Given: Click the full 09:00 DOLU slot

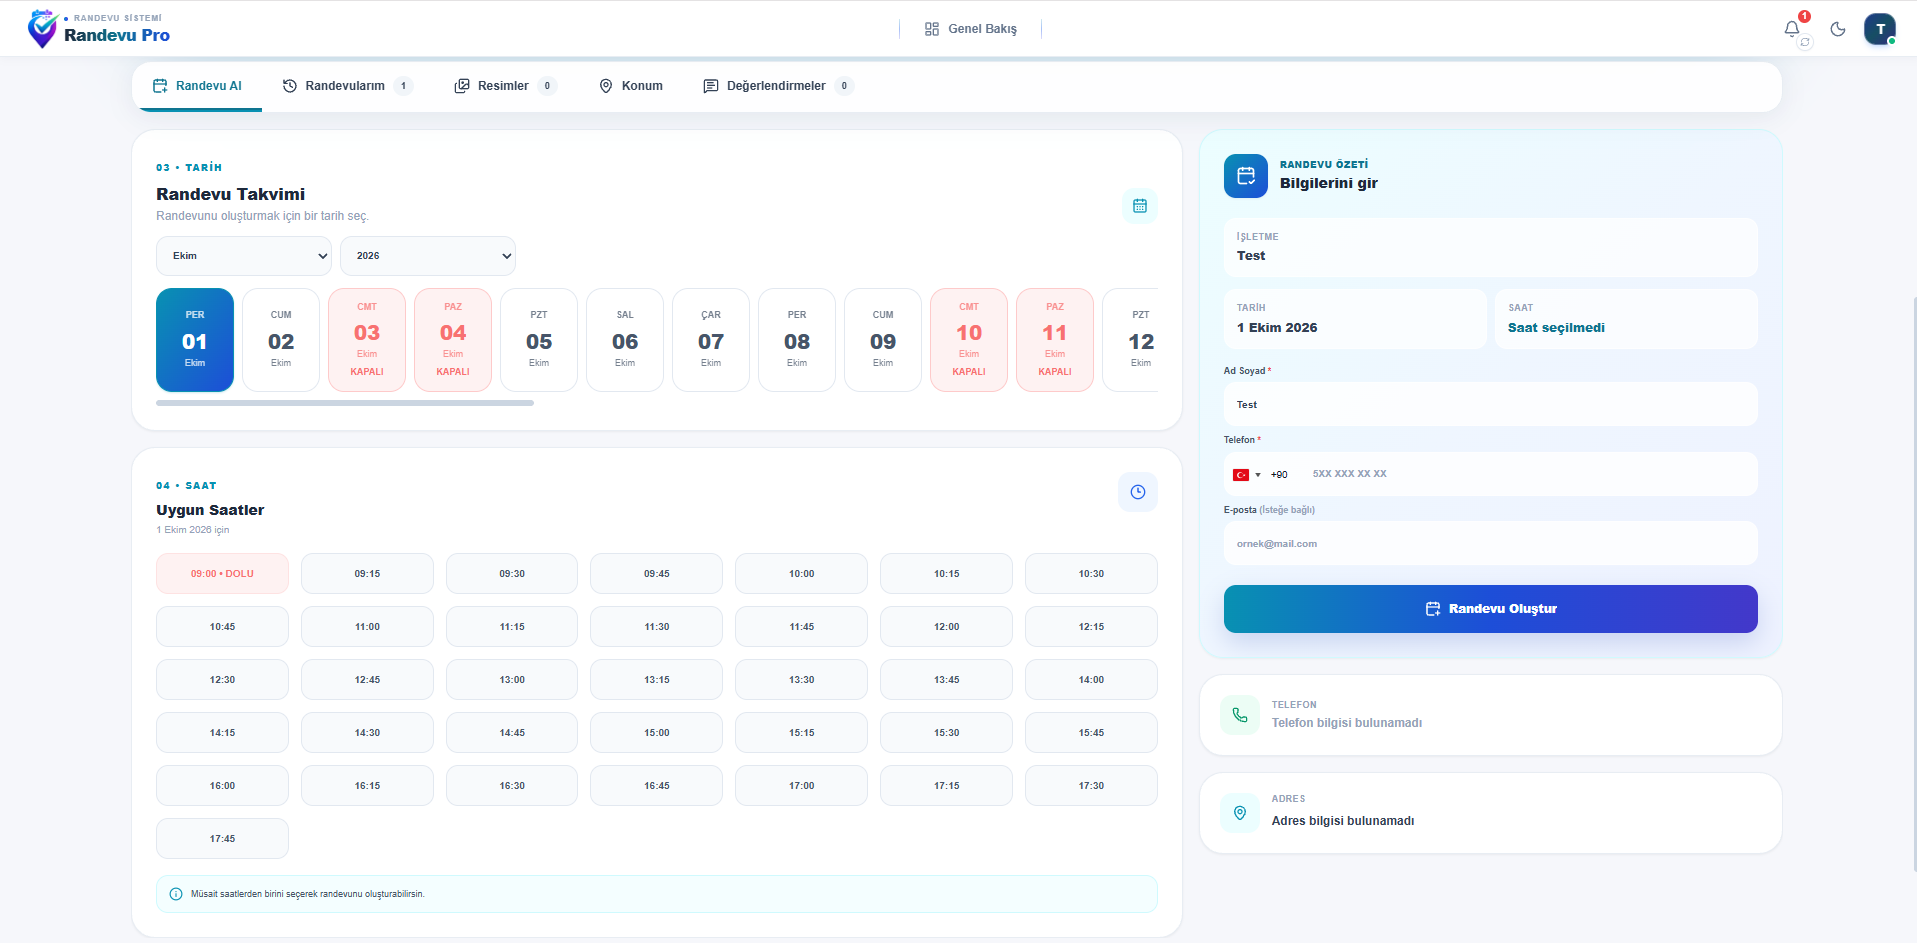Looking at the screenshot, I should coord(222,574).
